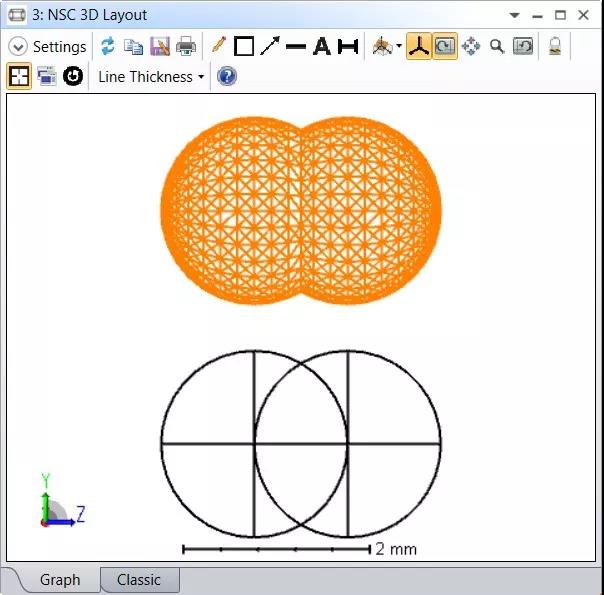The width and height of the screenshot is (604, 595).
Task: Toggle the three-axis orientation indicator button
Action: 419,46
